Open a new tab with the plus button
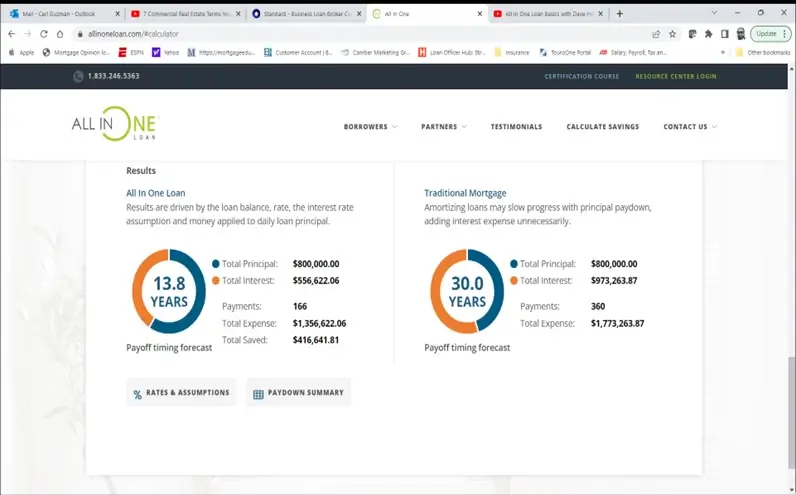This screenshot has height=495, width=796. [619, 14]
